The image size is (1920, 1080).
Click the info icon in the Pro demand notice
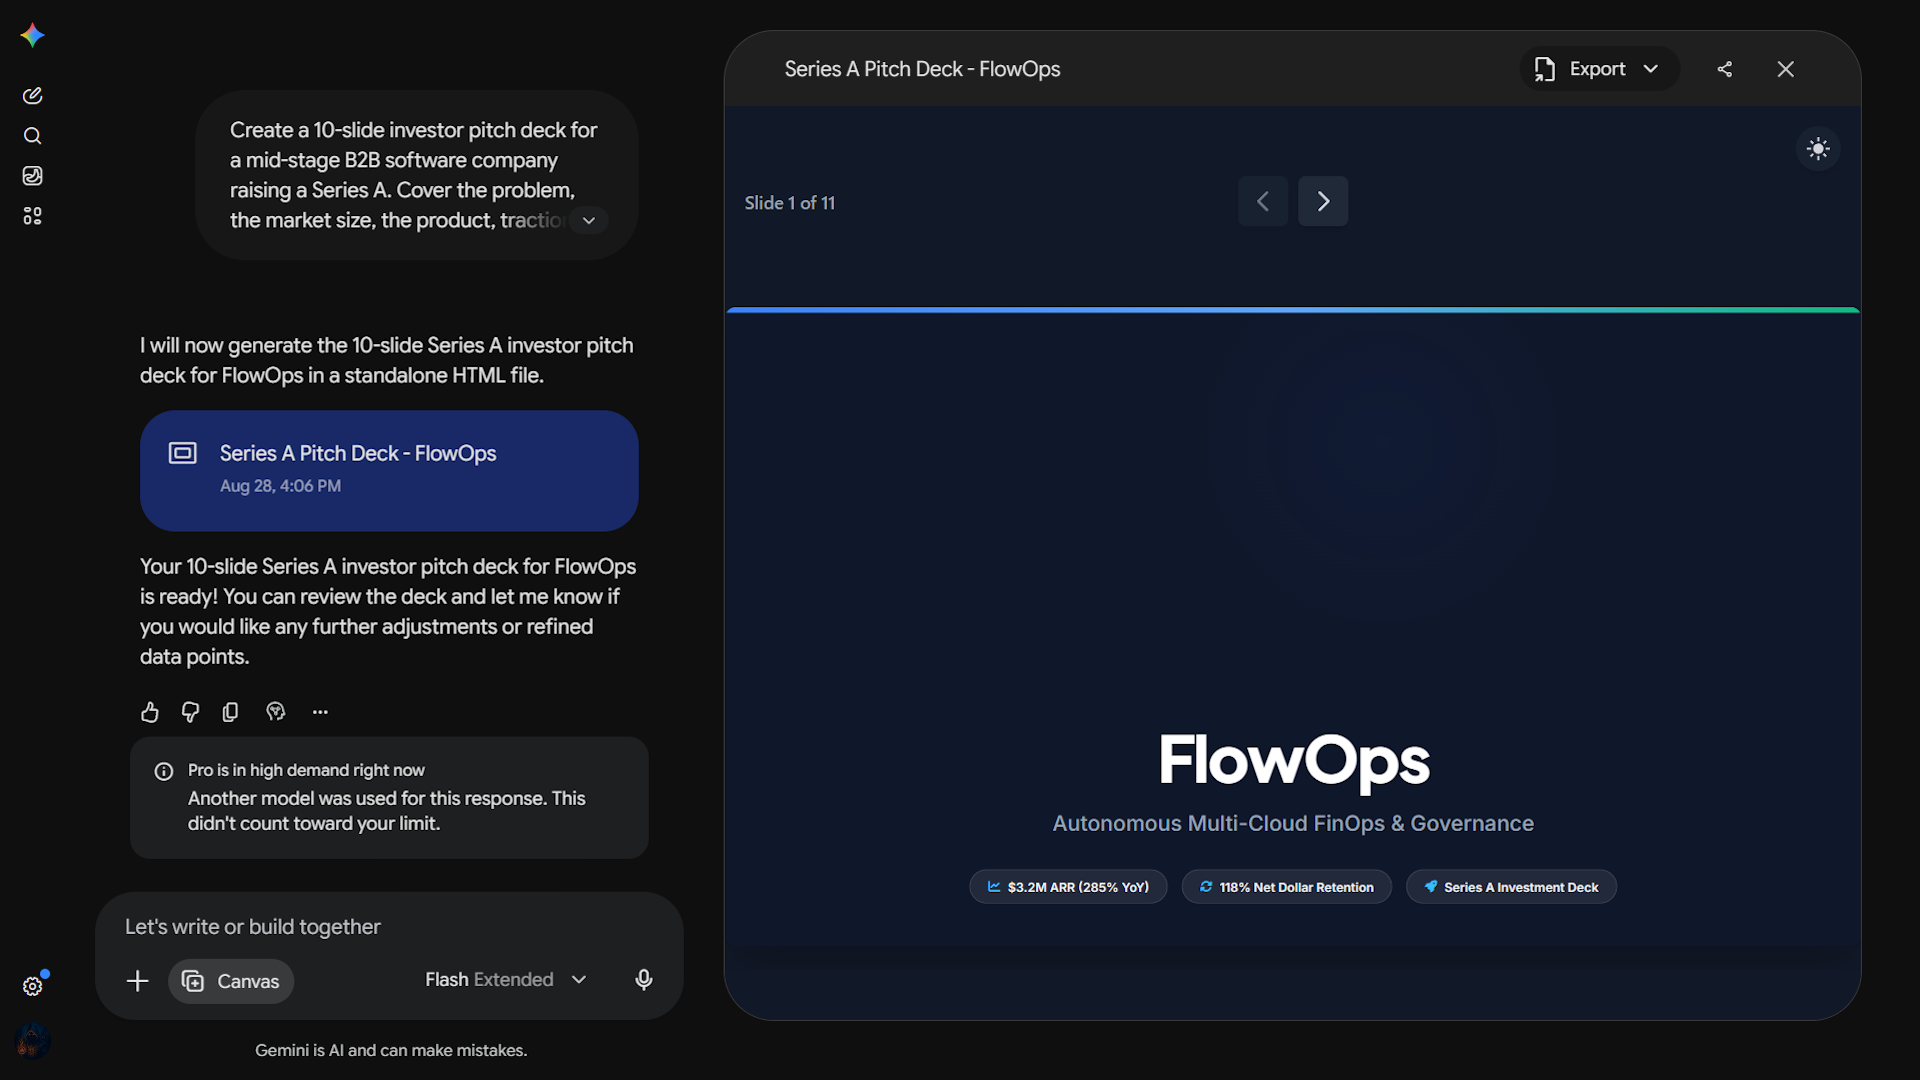pyautogui.click(x=164, y=771)
